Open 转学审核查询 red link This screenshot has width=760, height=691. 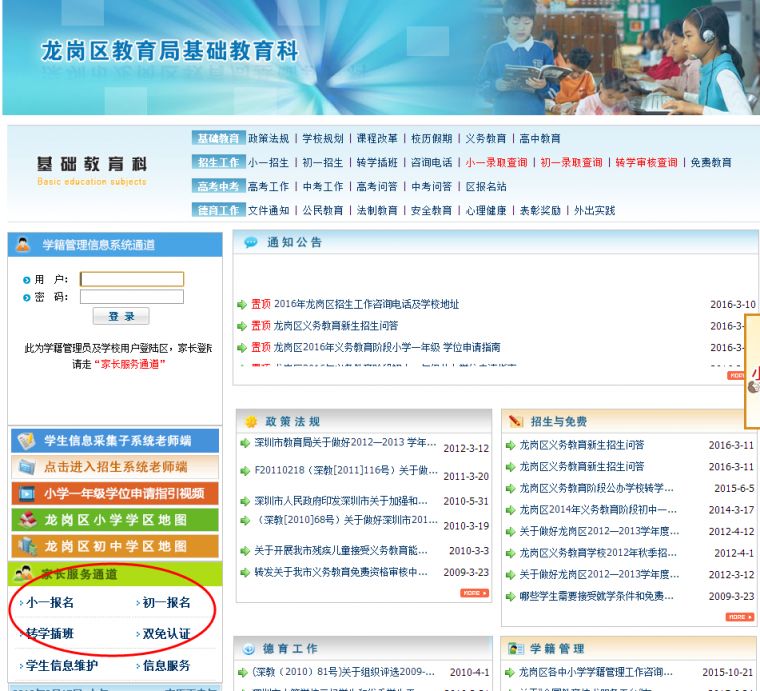[x=647, y=162]
